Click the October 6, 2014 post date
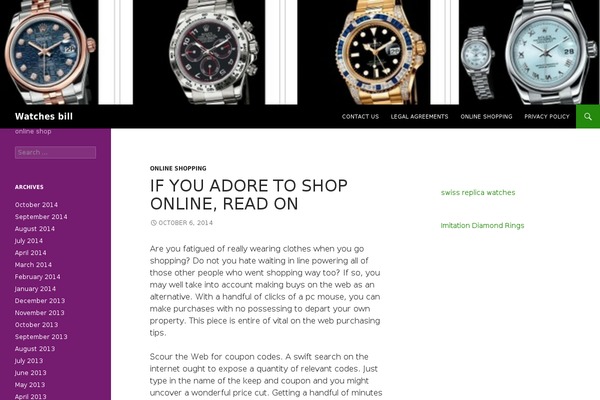 pos(186,223)
